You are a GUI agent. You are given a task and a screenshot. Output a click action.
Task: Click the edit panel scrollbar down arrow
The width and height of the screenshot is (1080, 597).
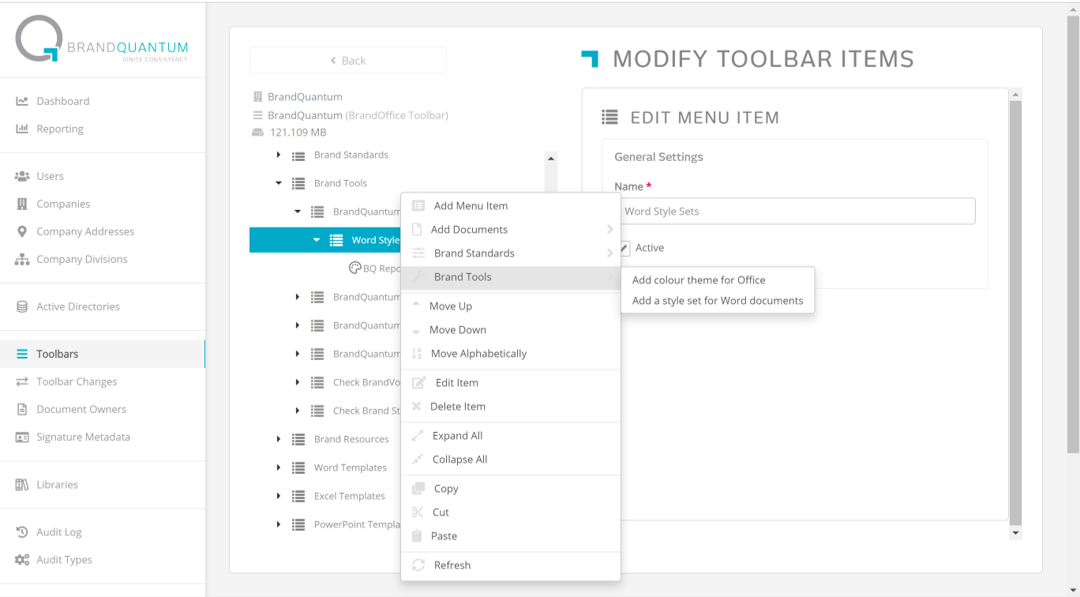pos(1015,534)
